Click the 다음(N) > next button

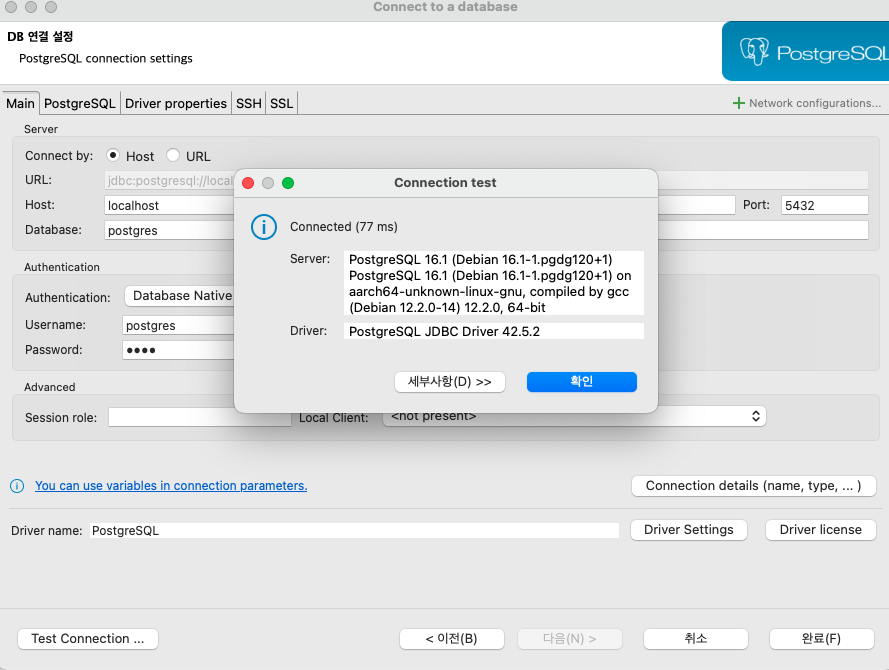570,639
